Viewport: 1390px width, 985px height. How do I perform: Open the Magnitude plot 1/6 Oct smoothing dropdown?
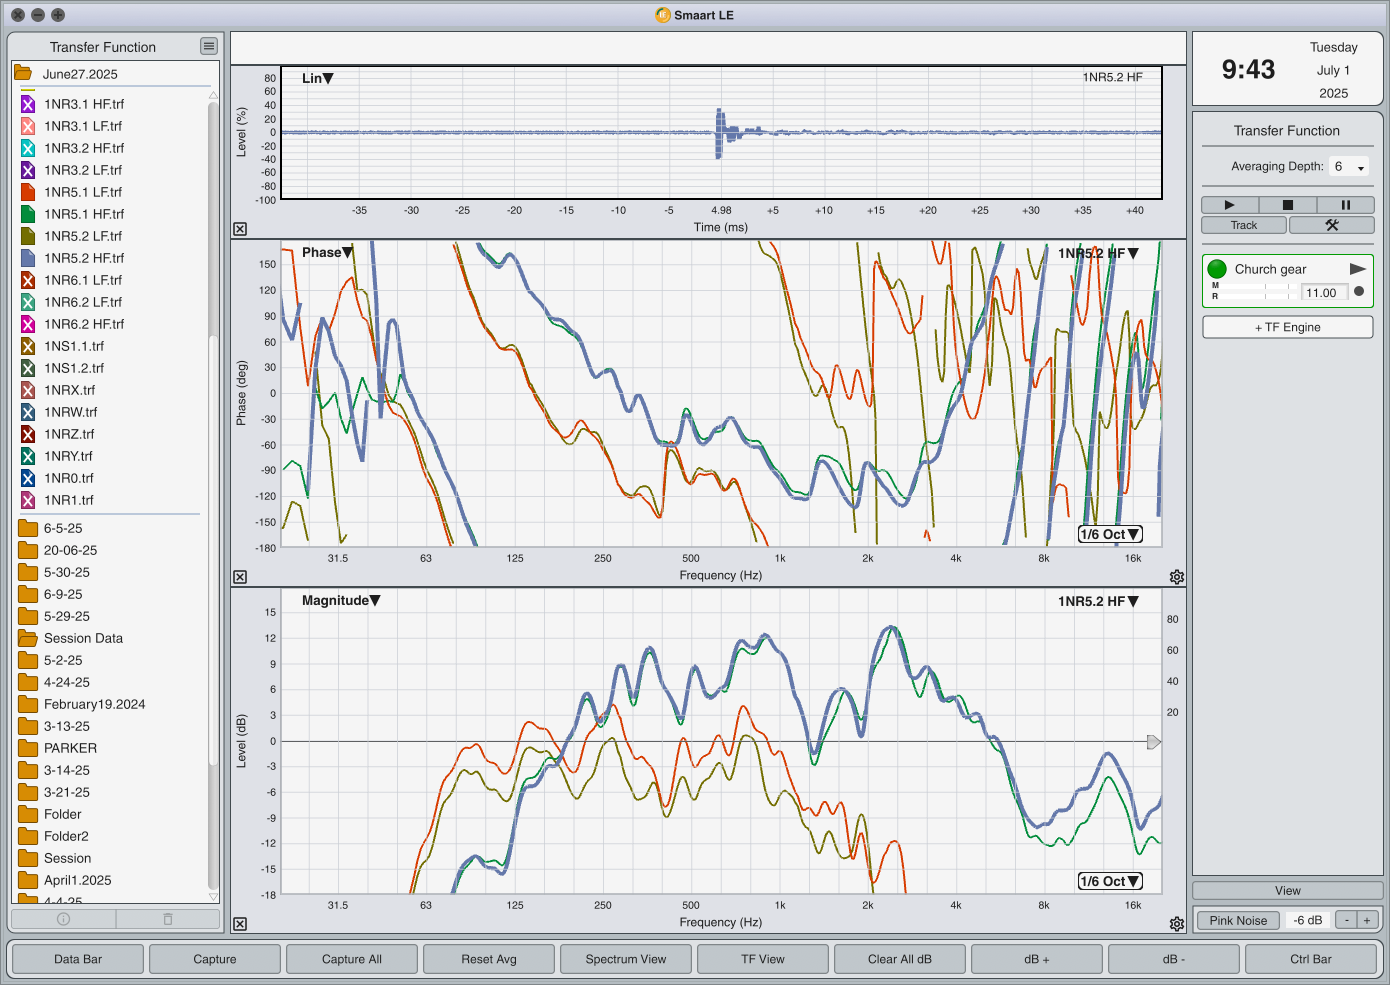[1110, 881]
